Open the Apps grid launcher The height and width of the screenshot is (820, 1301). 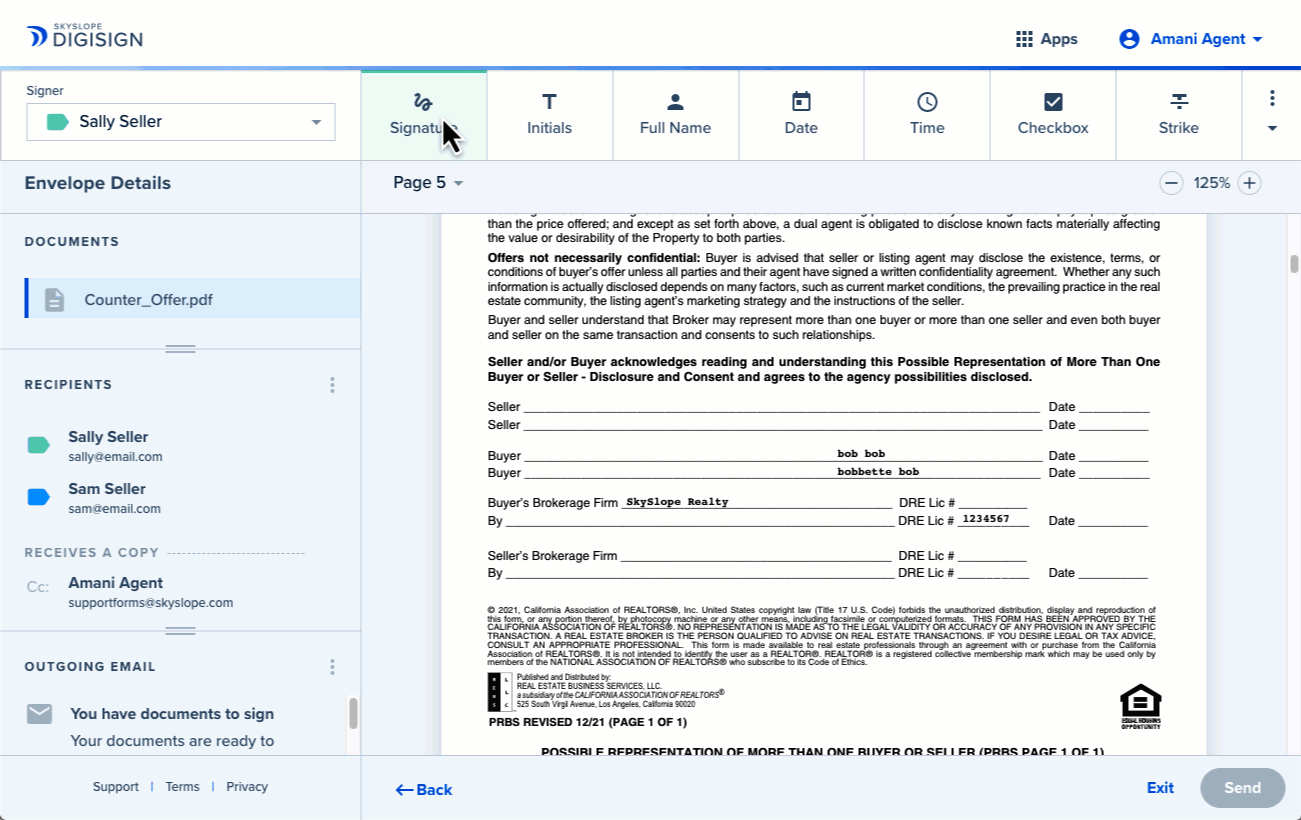point(1046,39)
